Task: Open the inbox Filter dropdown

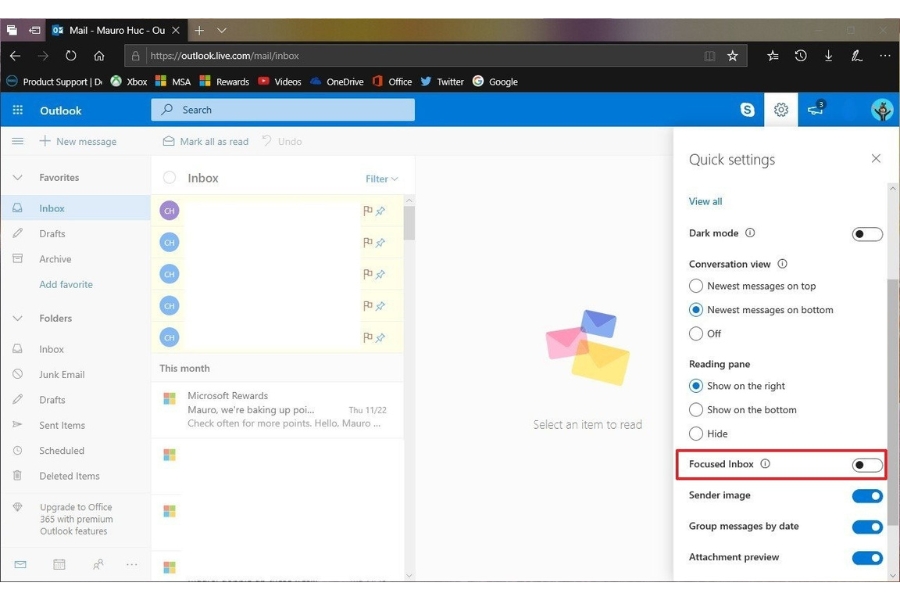Action: pos(380,178)
